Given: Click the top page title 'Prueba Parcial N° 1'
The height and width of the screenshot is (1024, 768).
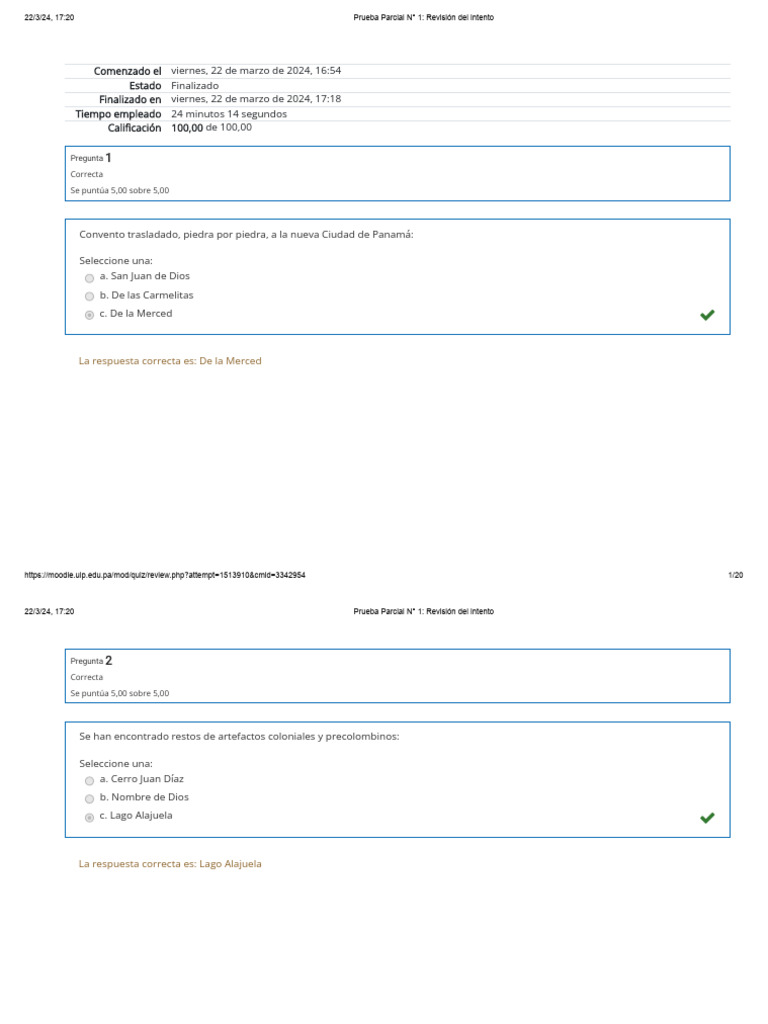Looking at the screenshot, I should click(424, 17).
